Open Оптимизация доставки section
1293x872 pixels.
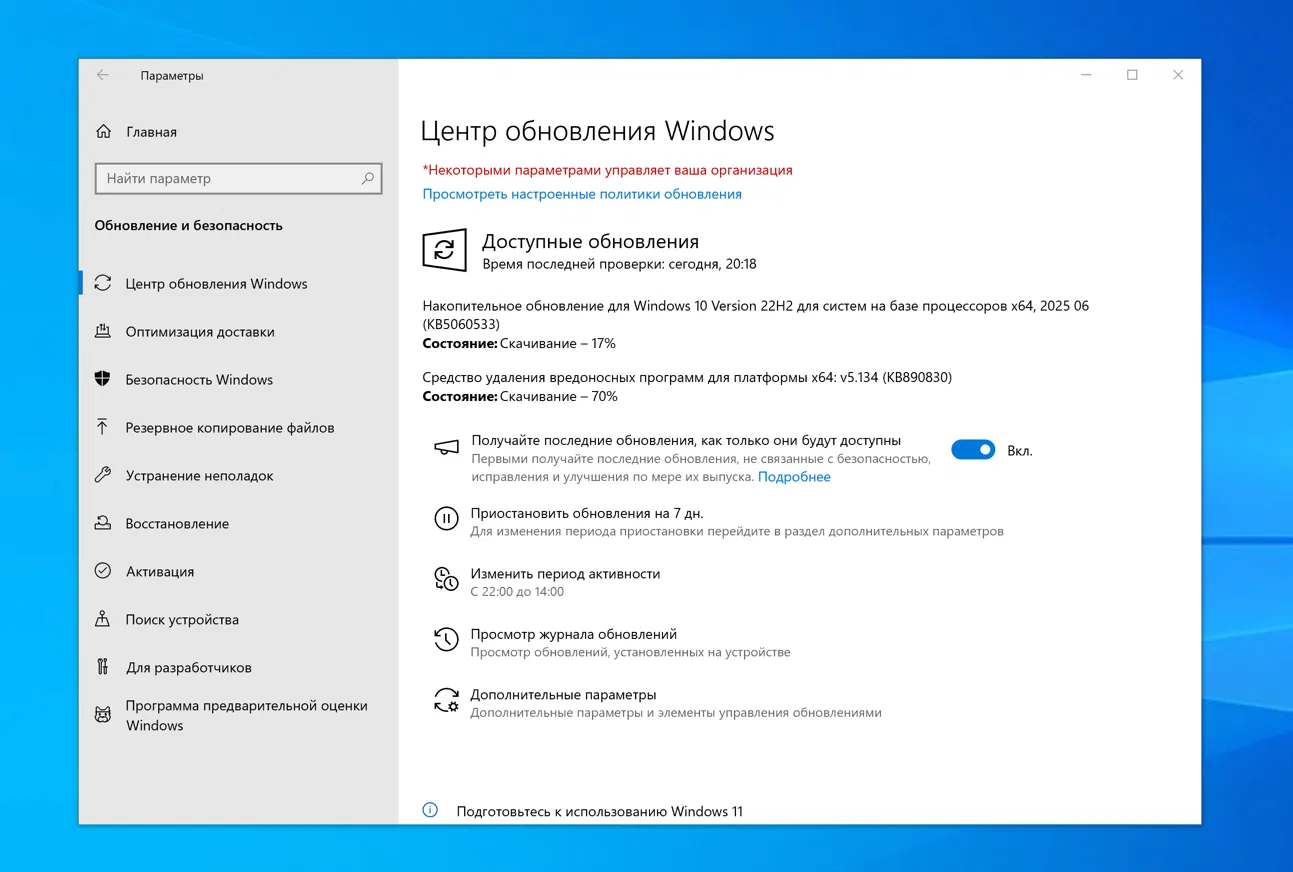(x=200, y=332)
